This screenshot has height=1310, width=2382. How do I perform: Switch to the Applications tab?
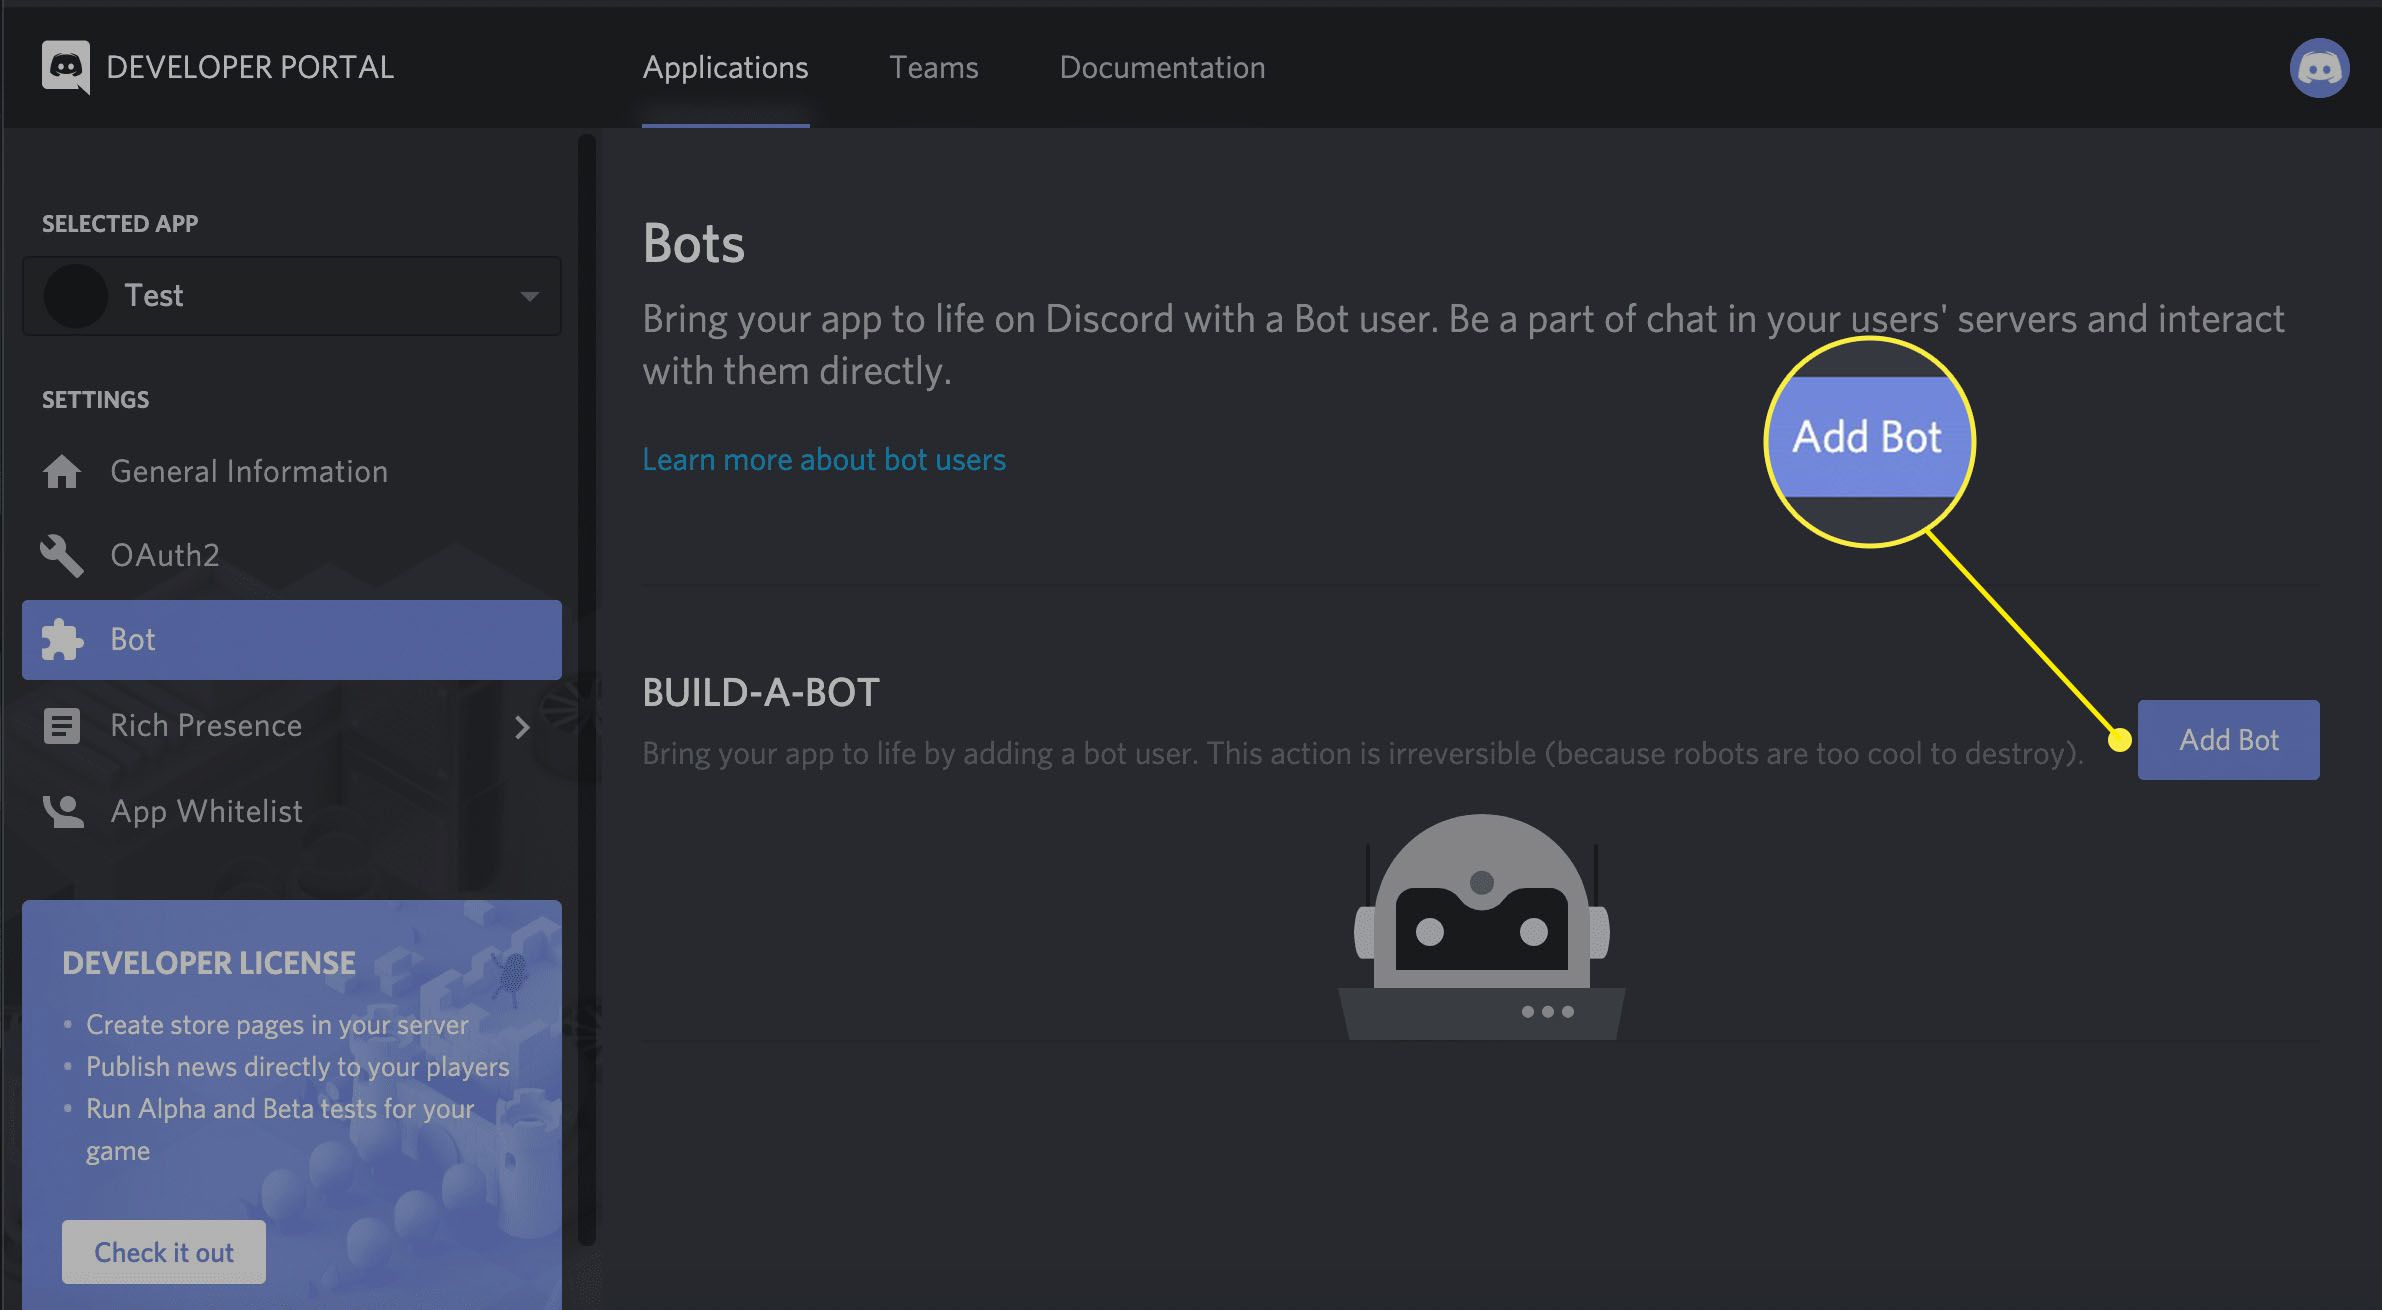tap(724, 68)
